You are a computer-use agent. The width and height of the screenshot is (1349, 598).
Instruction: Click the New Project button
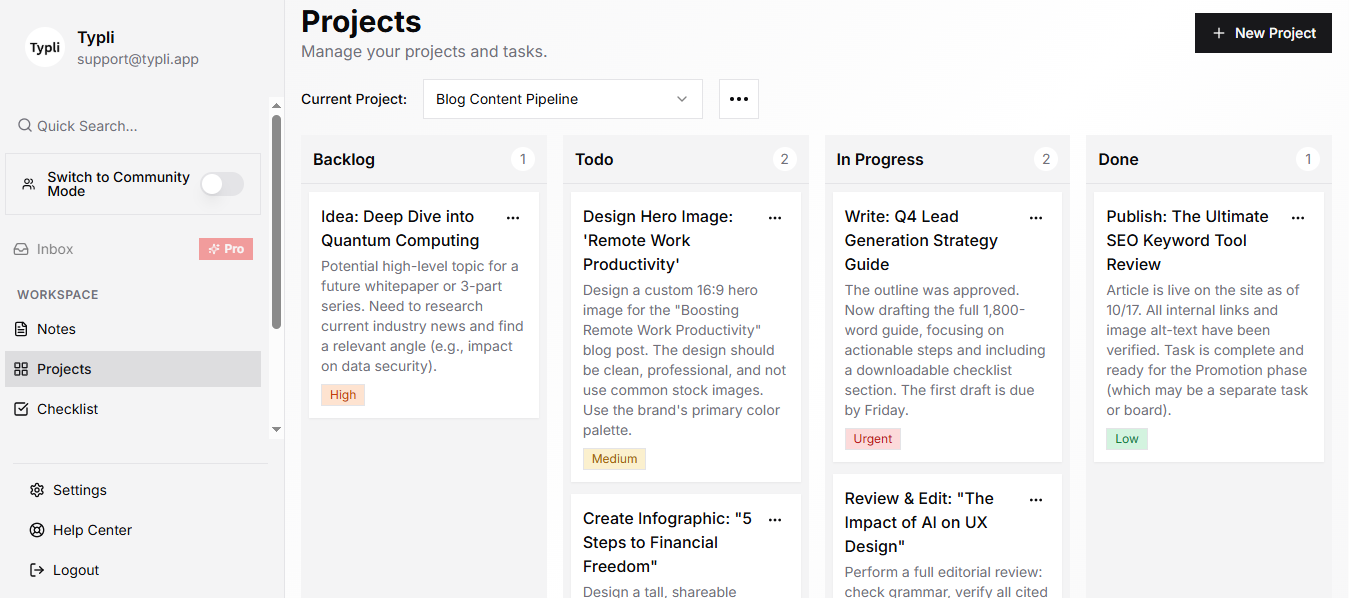point(1263,33)
